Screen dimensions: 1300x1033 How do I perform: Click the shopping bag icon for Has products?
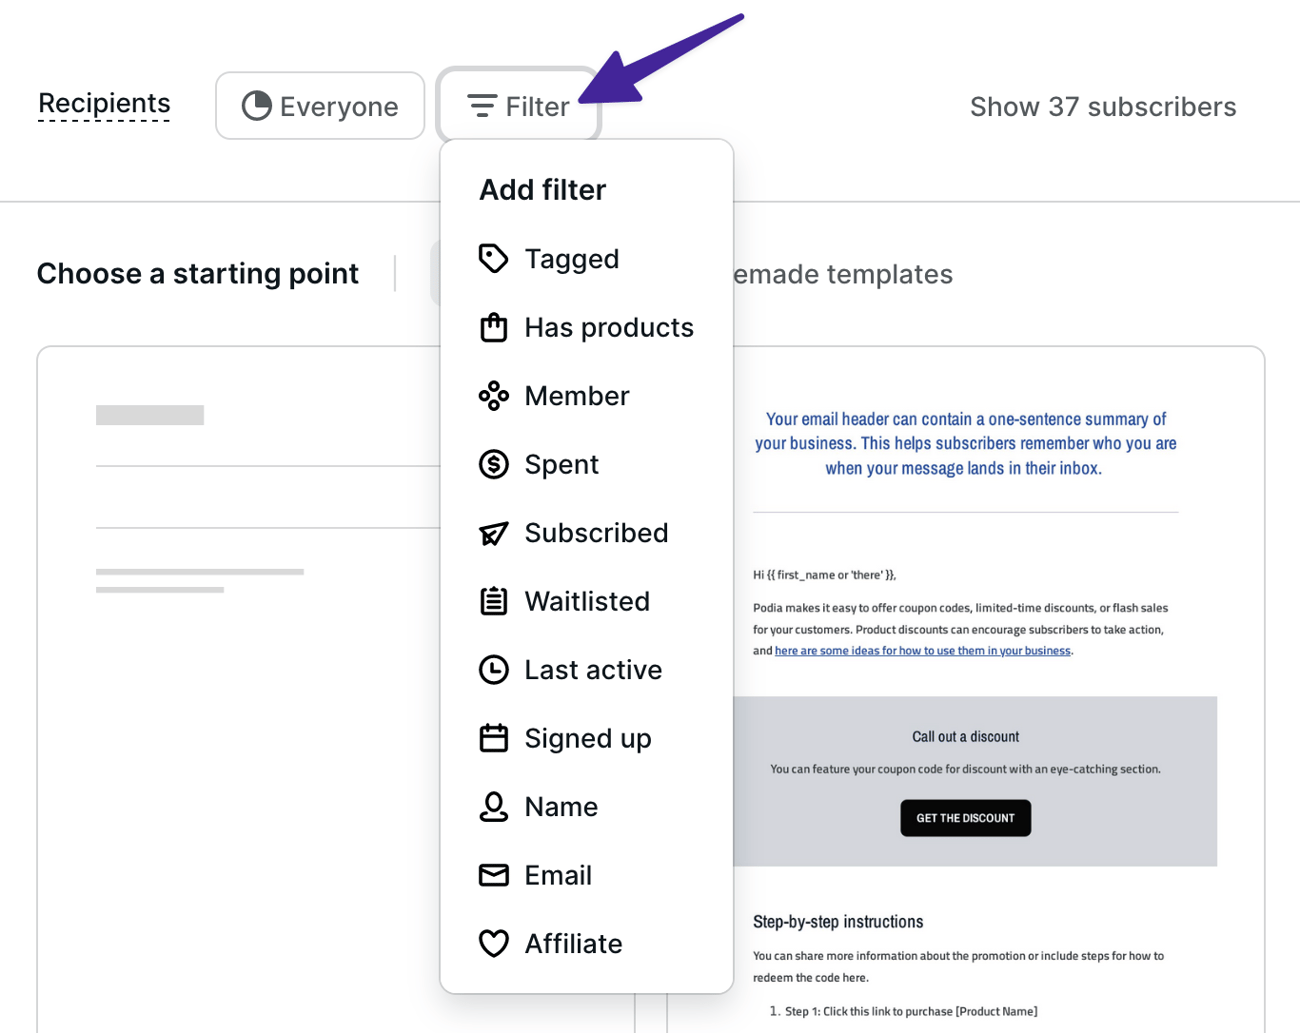(493, 327)
